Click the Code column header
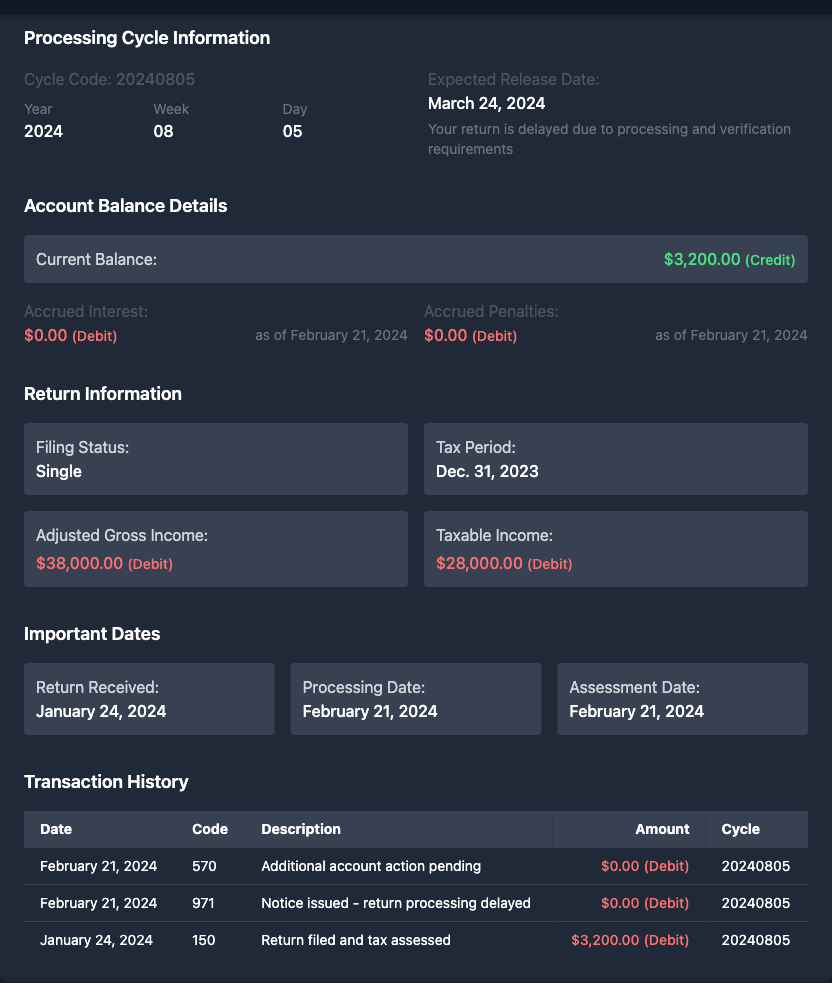 pos(210,829)
